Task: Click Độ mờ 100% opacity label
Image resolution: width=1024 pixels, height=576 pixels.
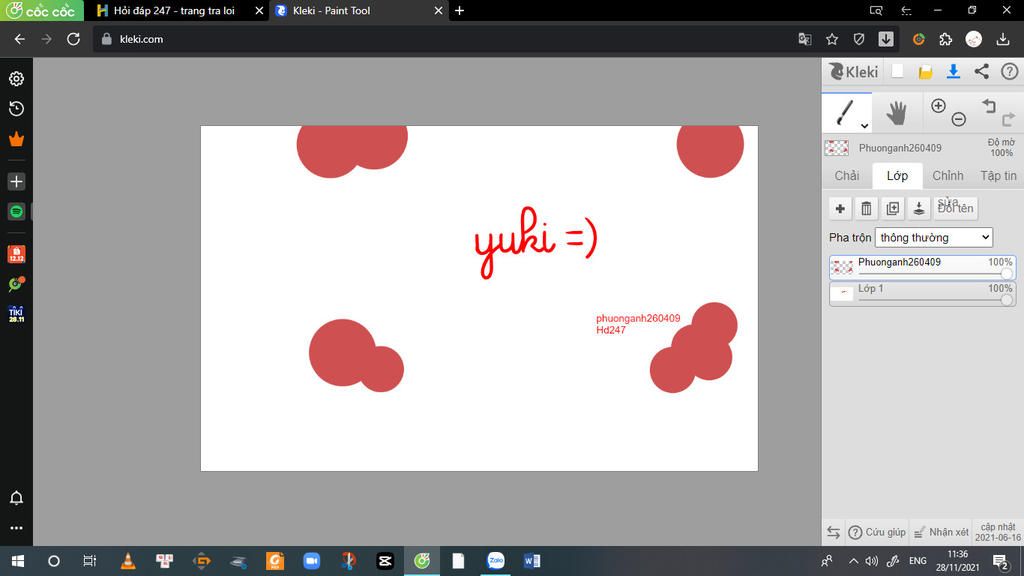Action: click(1000, 148)
